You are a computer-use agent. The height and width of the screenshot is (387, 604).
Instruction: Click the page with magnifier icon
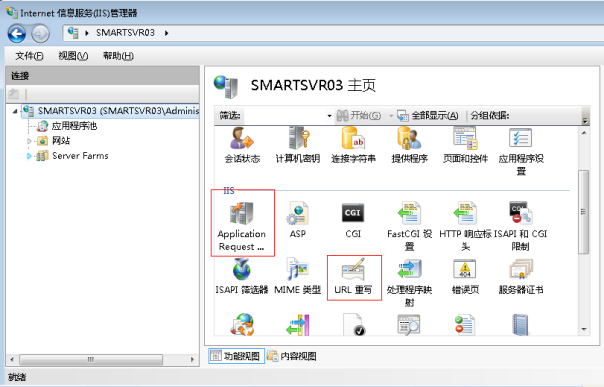click(x=409, y=325)
